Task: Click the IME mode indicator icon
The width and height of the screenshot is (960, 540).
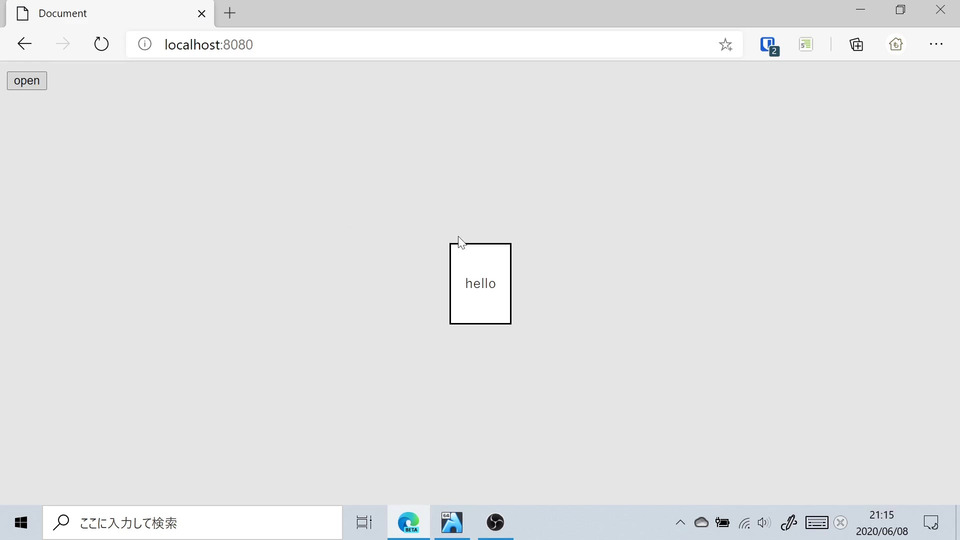Action: click(841, 523)
